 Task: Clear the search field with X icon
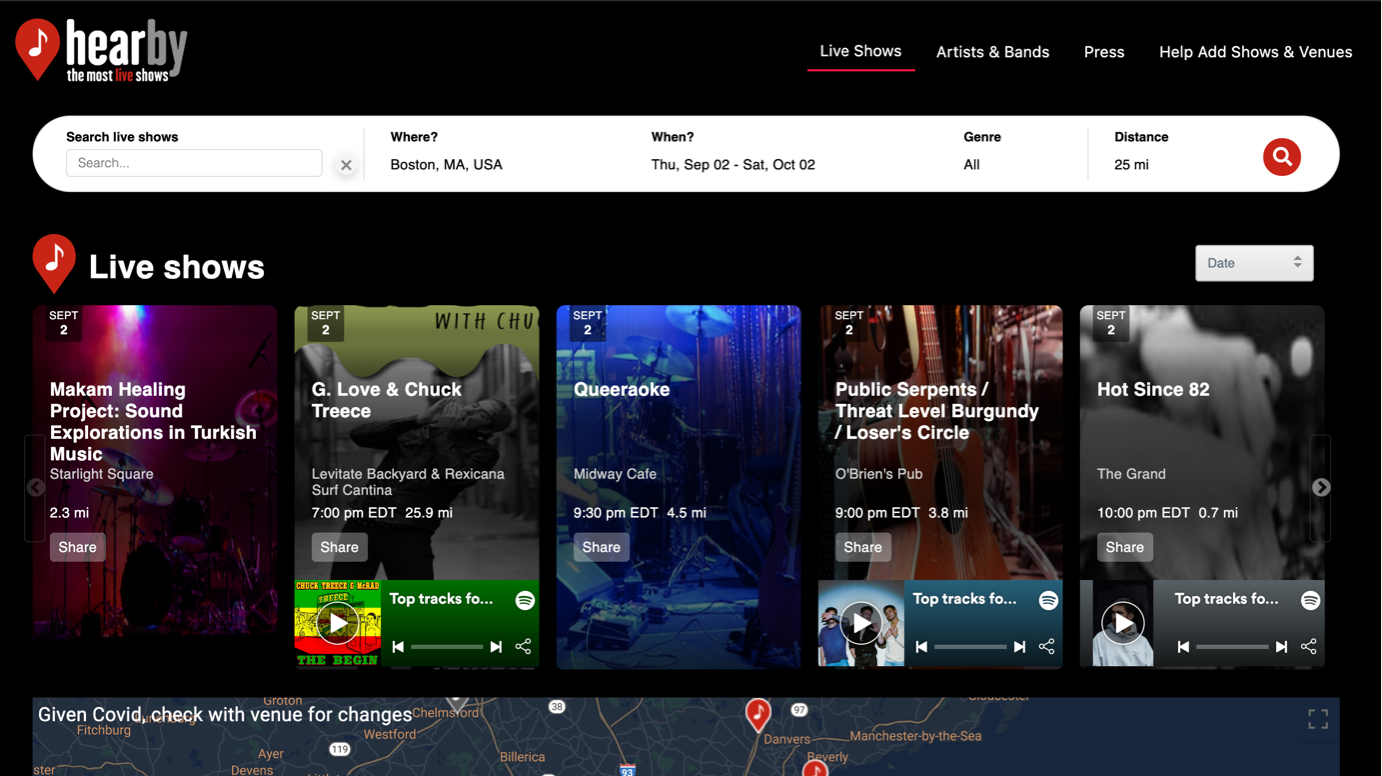point(346,165)
